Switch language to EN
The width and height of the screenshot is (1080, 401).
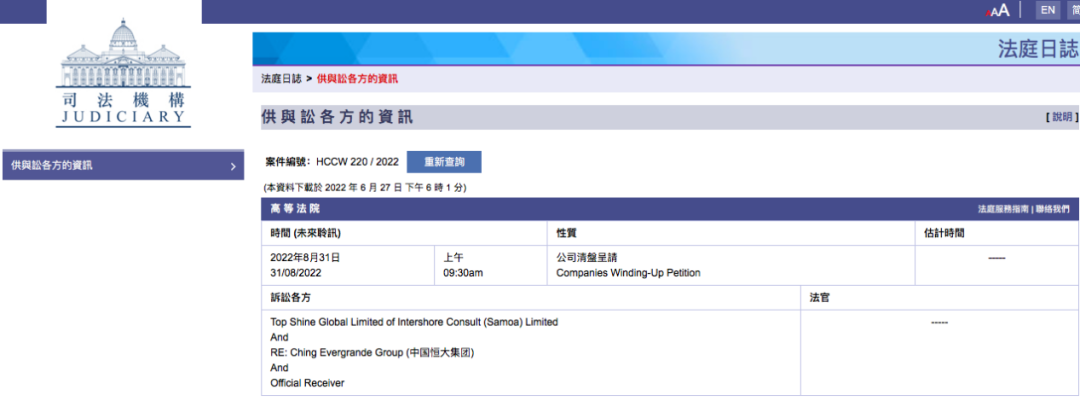1047,10
